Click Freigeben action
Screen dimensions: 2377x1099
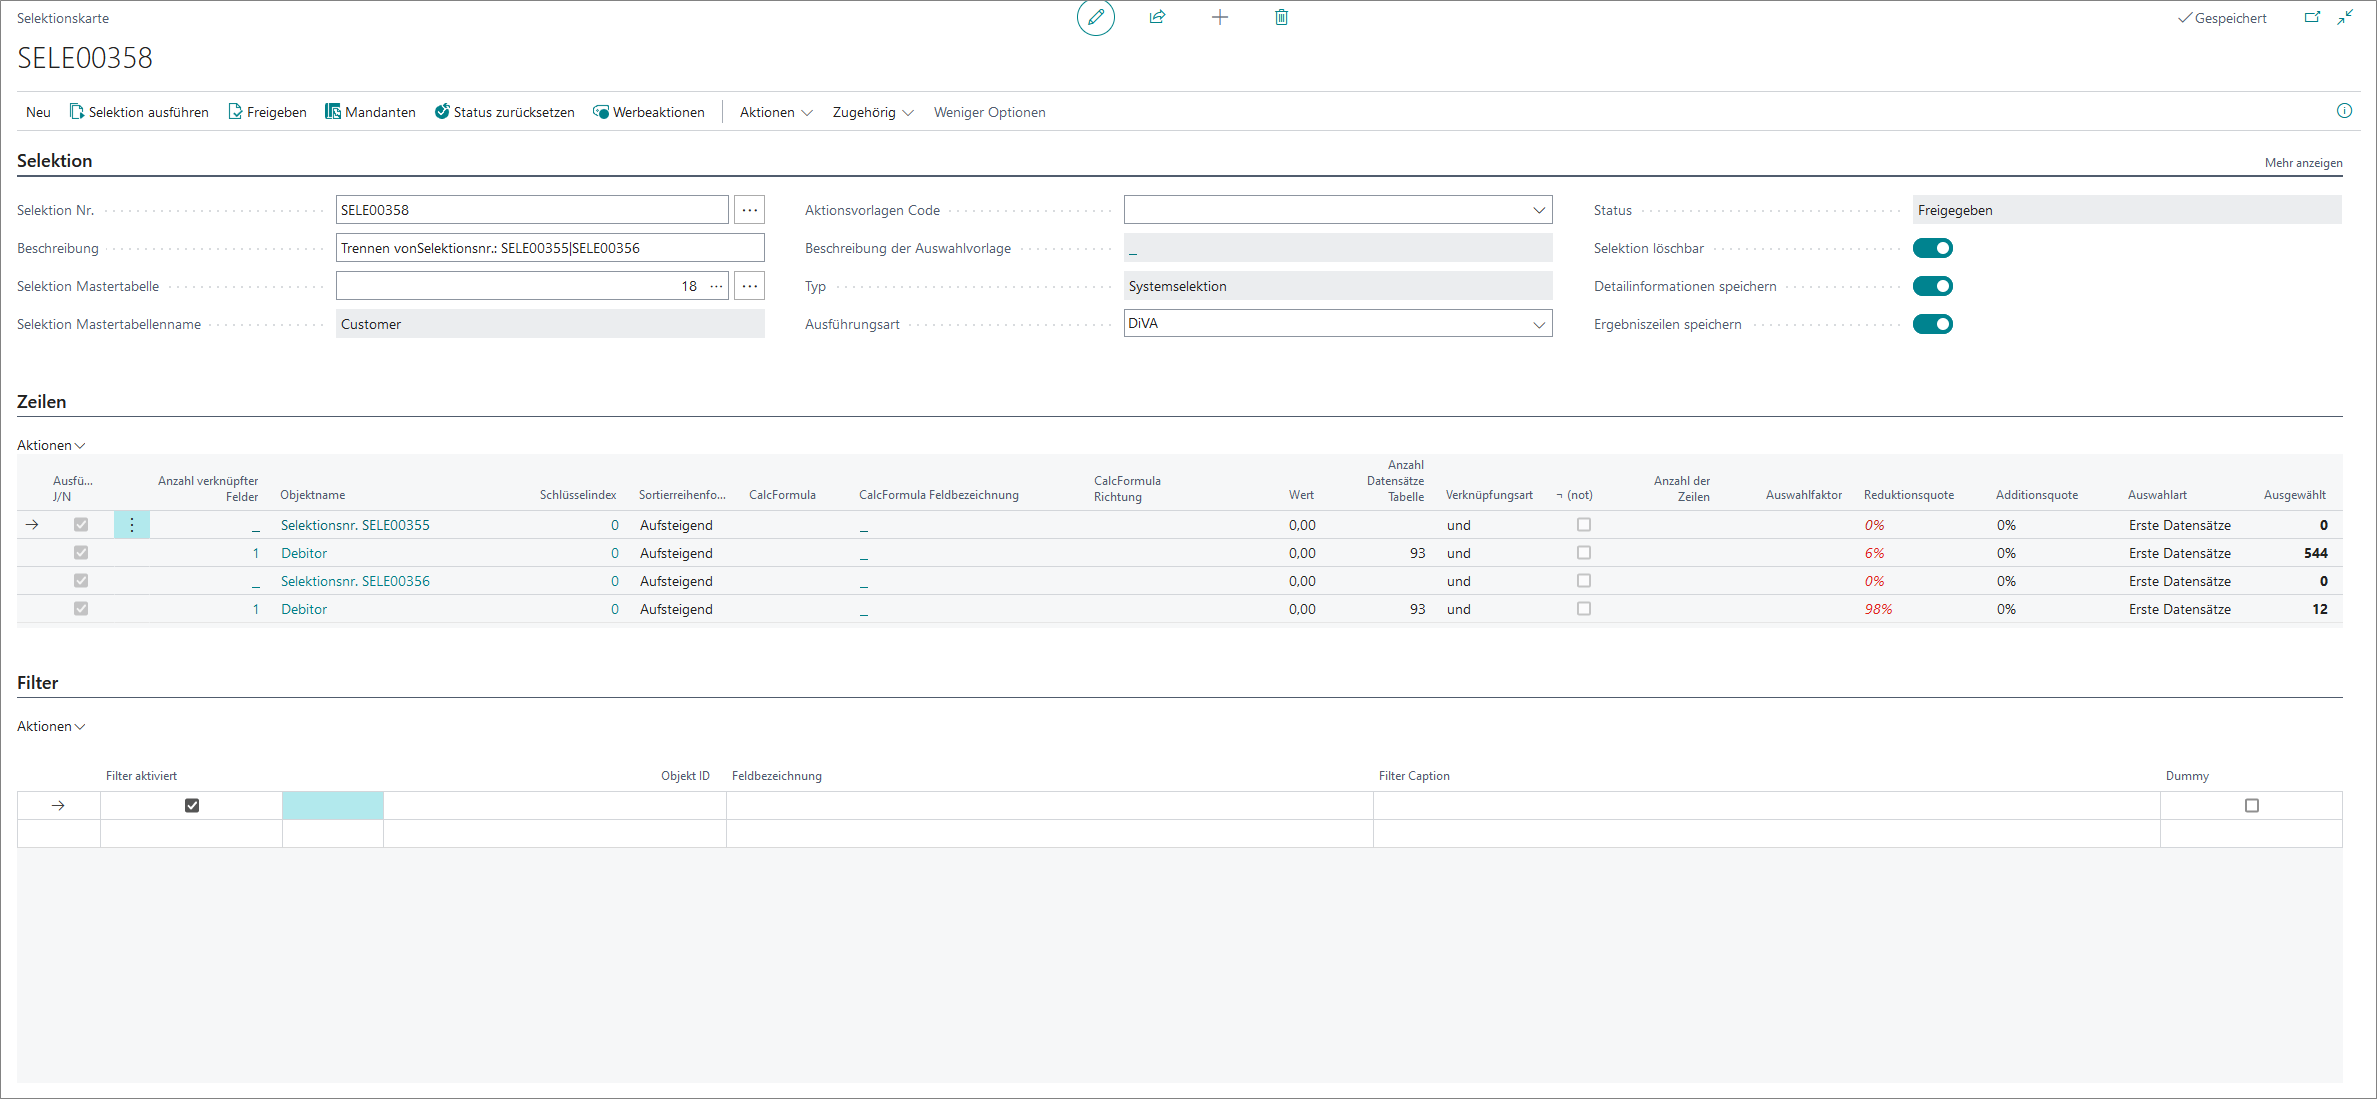click(x=267, y=112)
